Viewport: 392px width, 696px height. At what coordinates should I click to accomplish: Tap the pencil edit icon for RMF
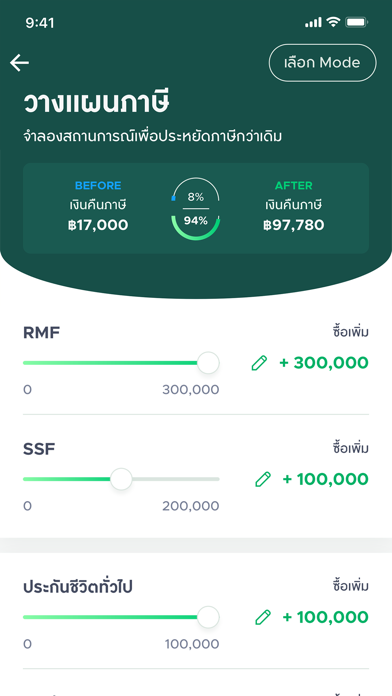tap(259, 363)
